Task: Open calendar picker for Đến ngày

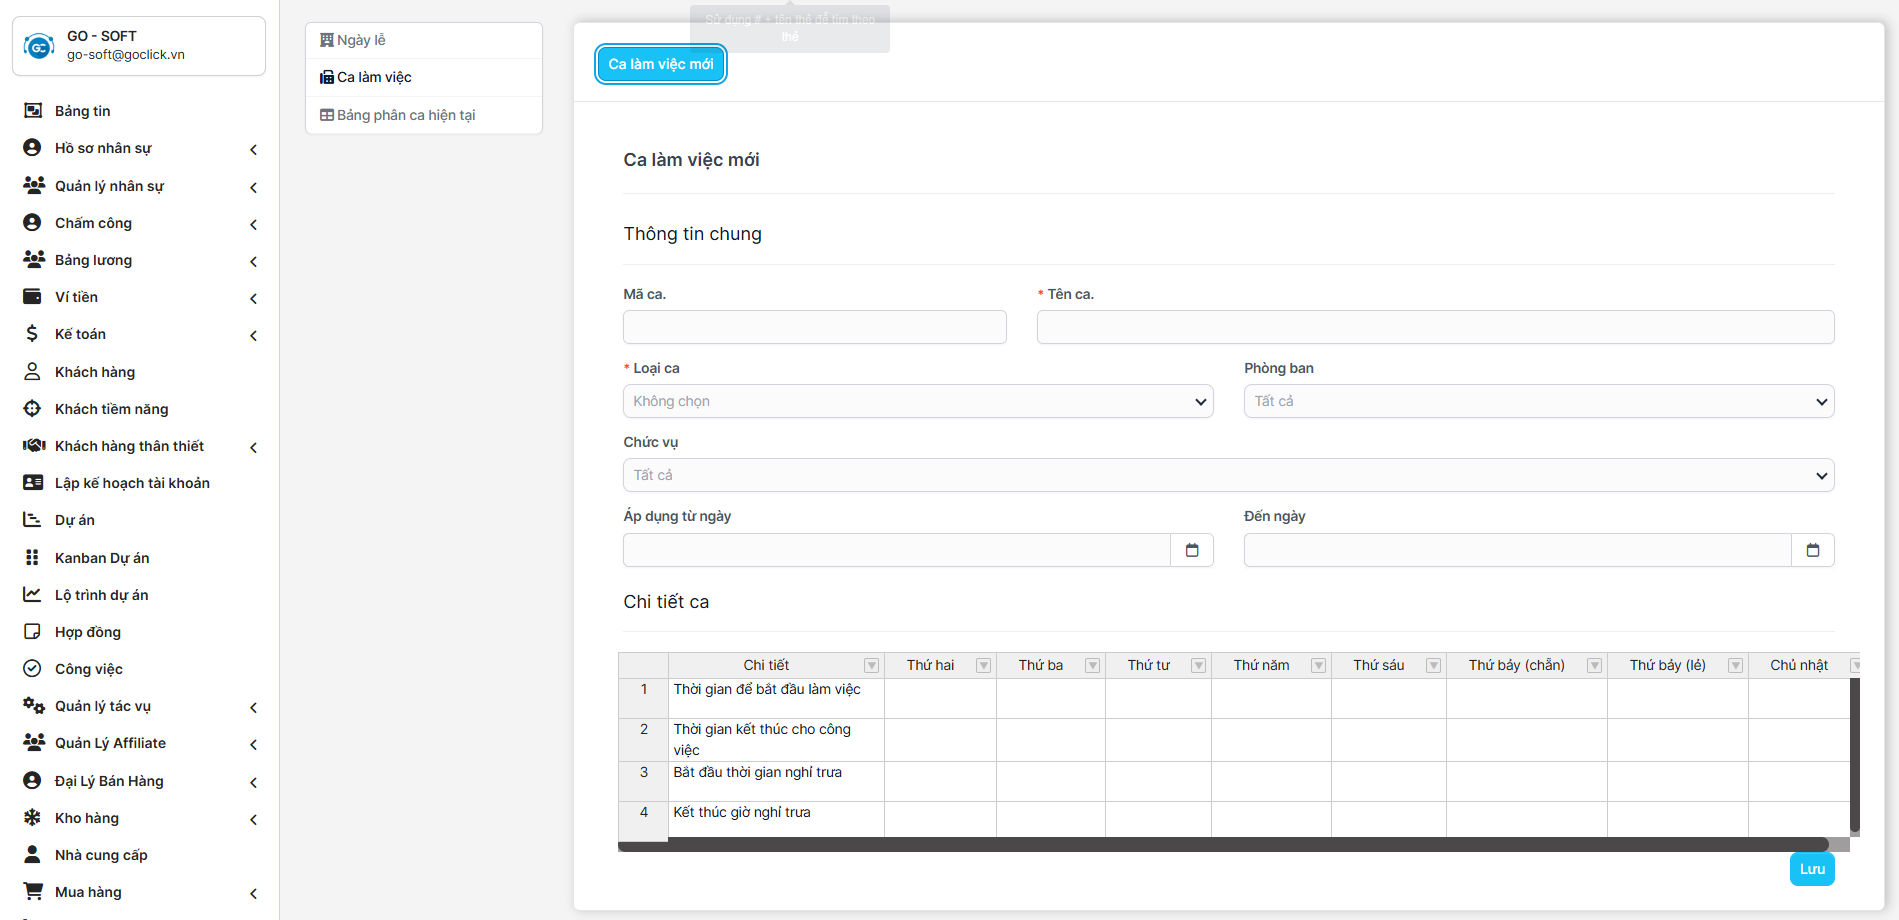Action: [1812, 550]
